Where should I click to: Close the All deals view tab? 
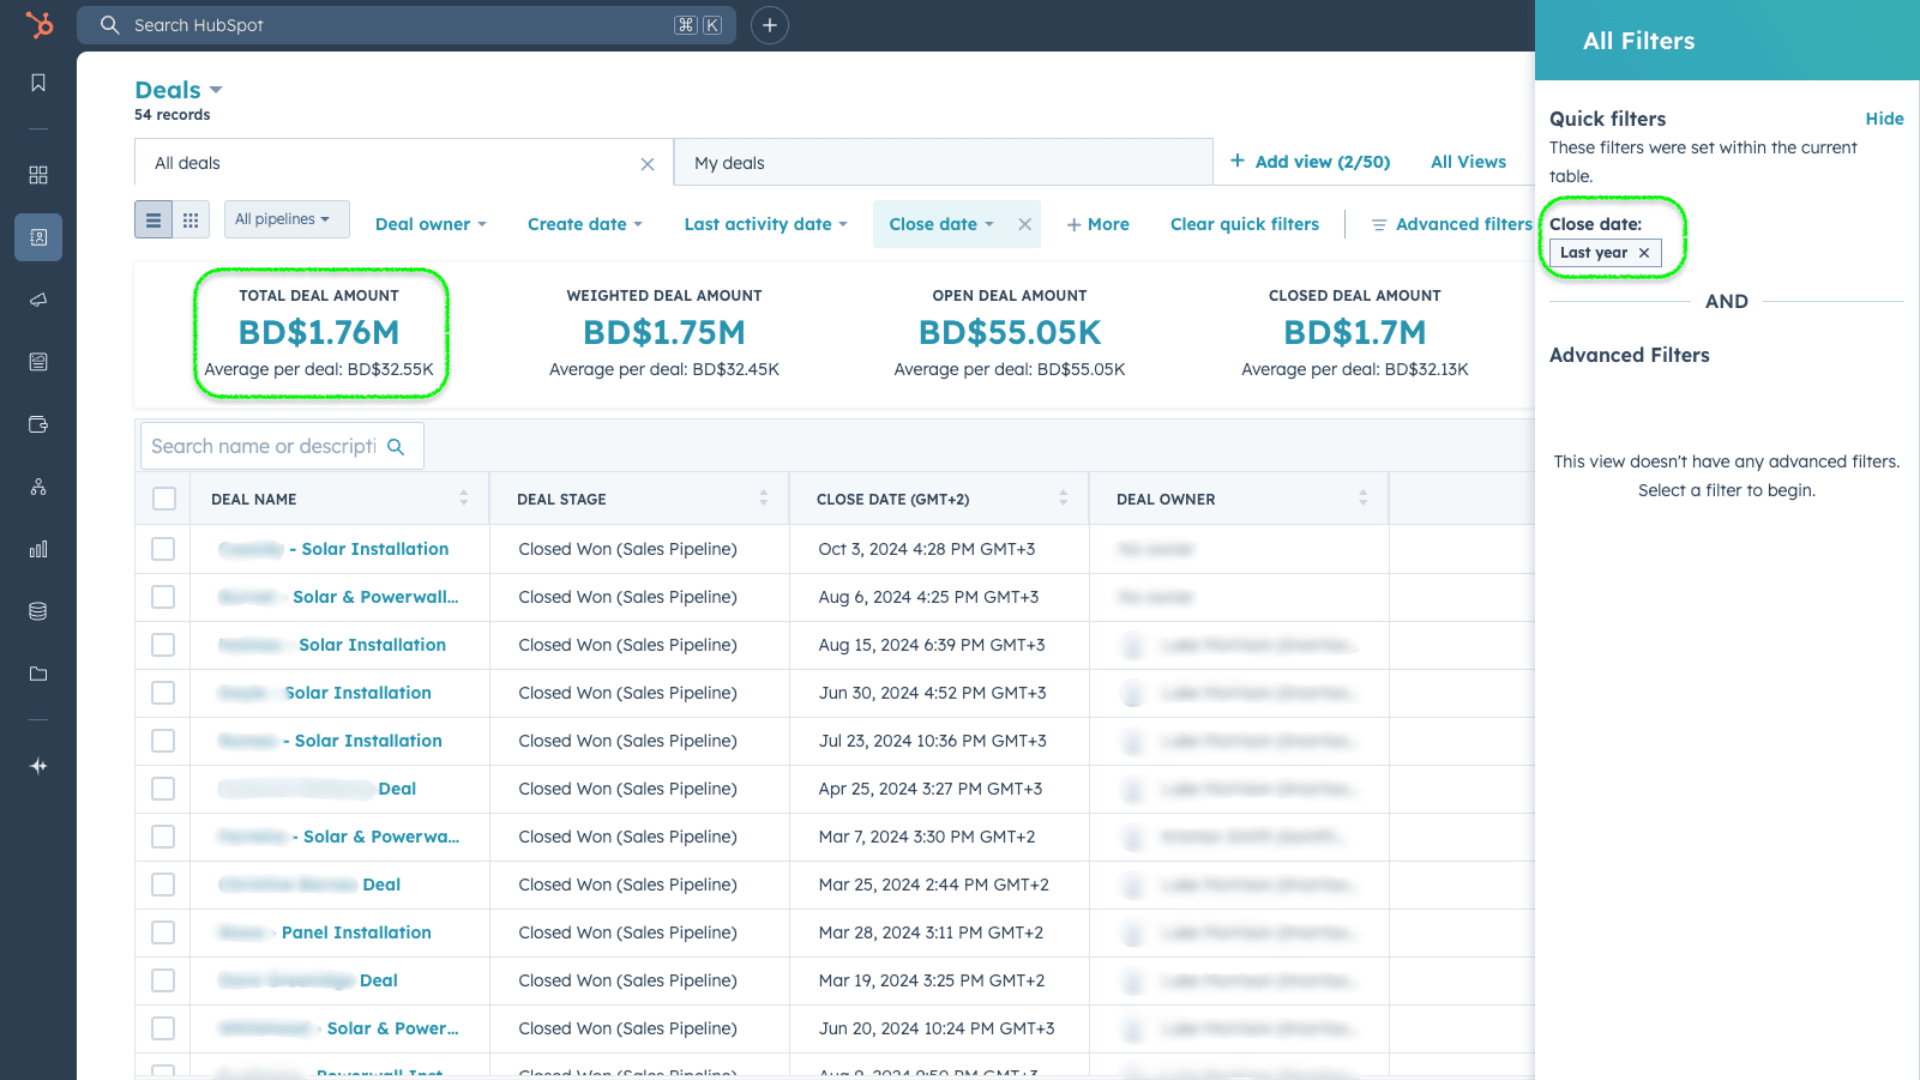(x=647, y=164)
